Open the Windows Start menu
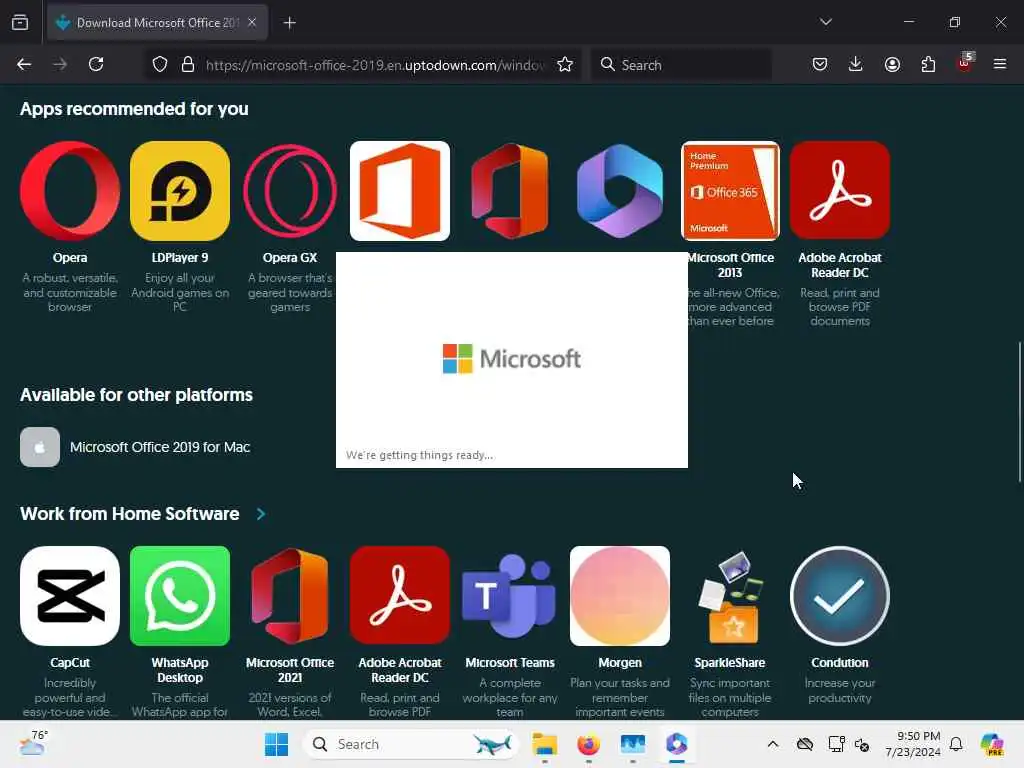 coord(276,744)
